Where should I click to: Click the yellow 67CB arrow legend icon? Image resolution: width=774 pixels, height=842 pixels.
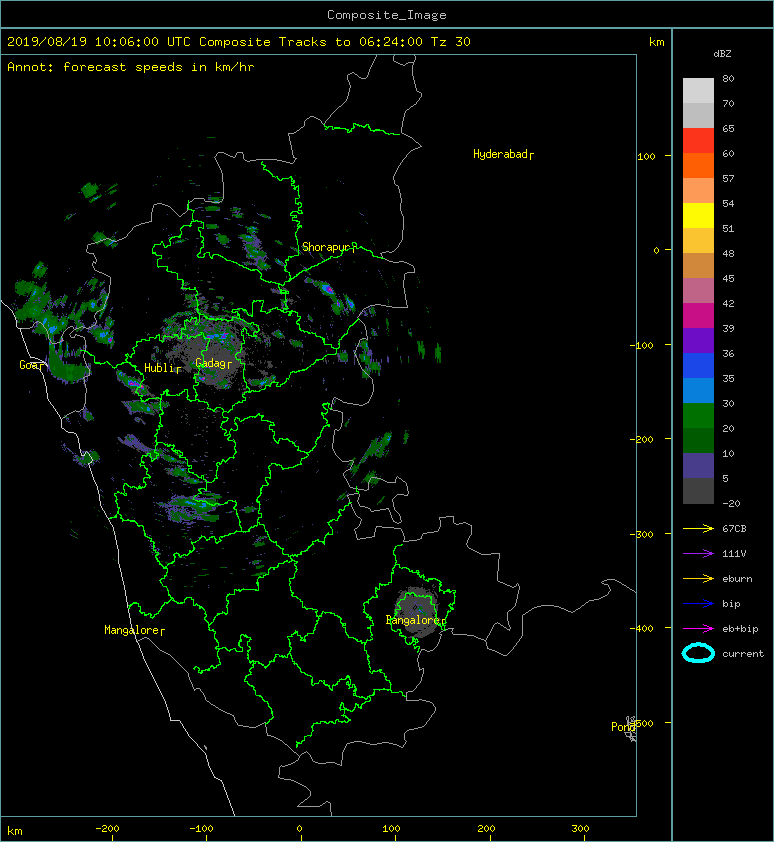pos(698,529)
